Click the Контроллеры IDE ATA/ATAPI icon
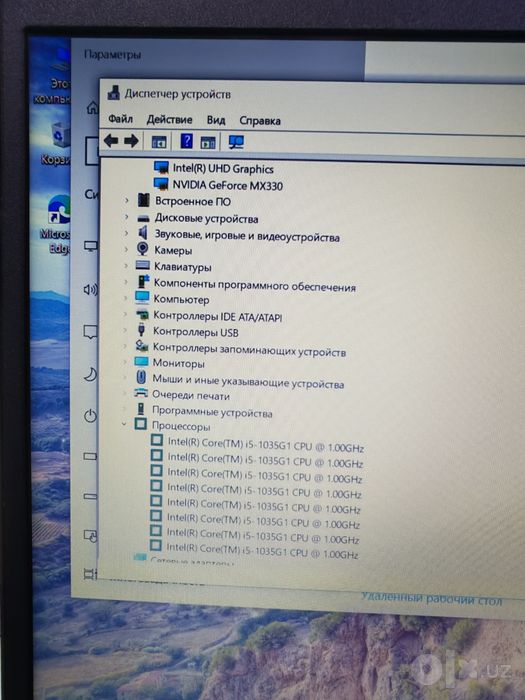Image resolution: width=525 pixels, height=700 pixels. pyautogui.click(x=142, y=314)
